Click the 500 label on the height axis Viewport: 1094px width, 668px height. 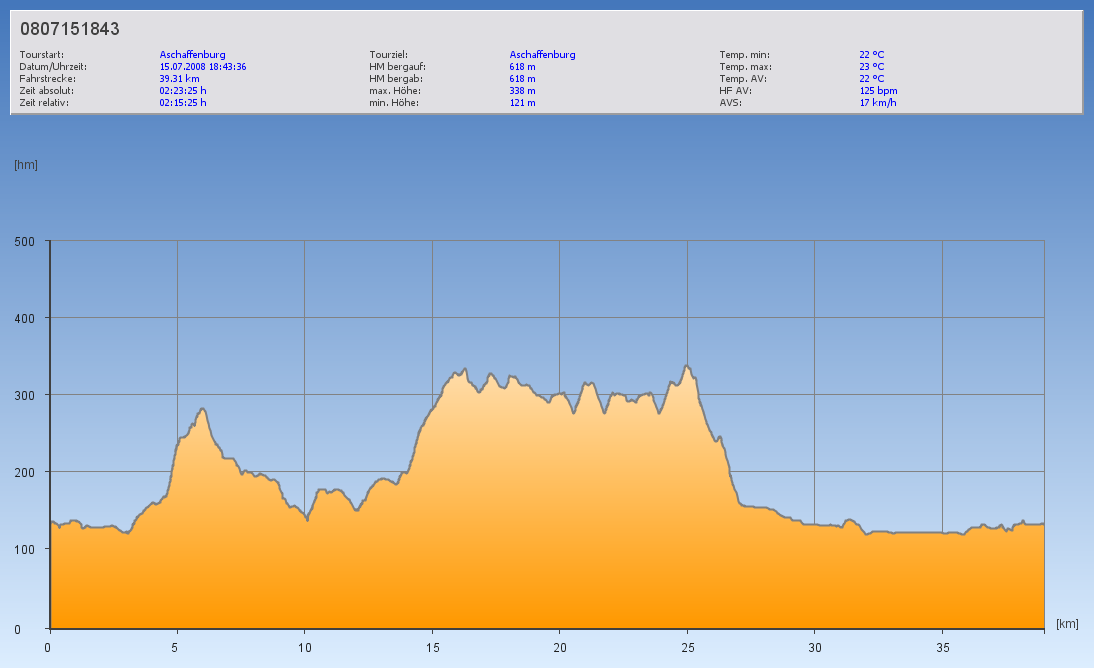[x=24, y=241]
